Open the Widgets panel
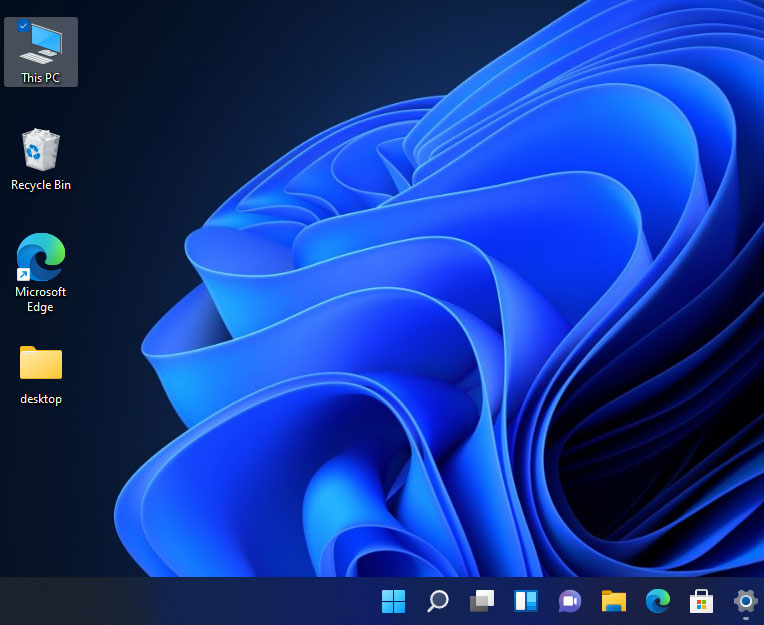This screenshot has width=764, height=625. click(526, 601)
